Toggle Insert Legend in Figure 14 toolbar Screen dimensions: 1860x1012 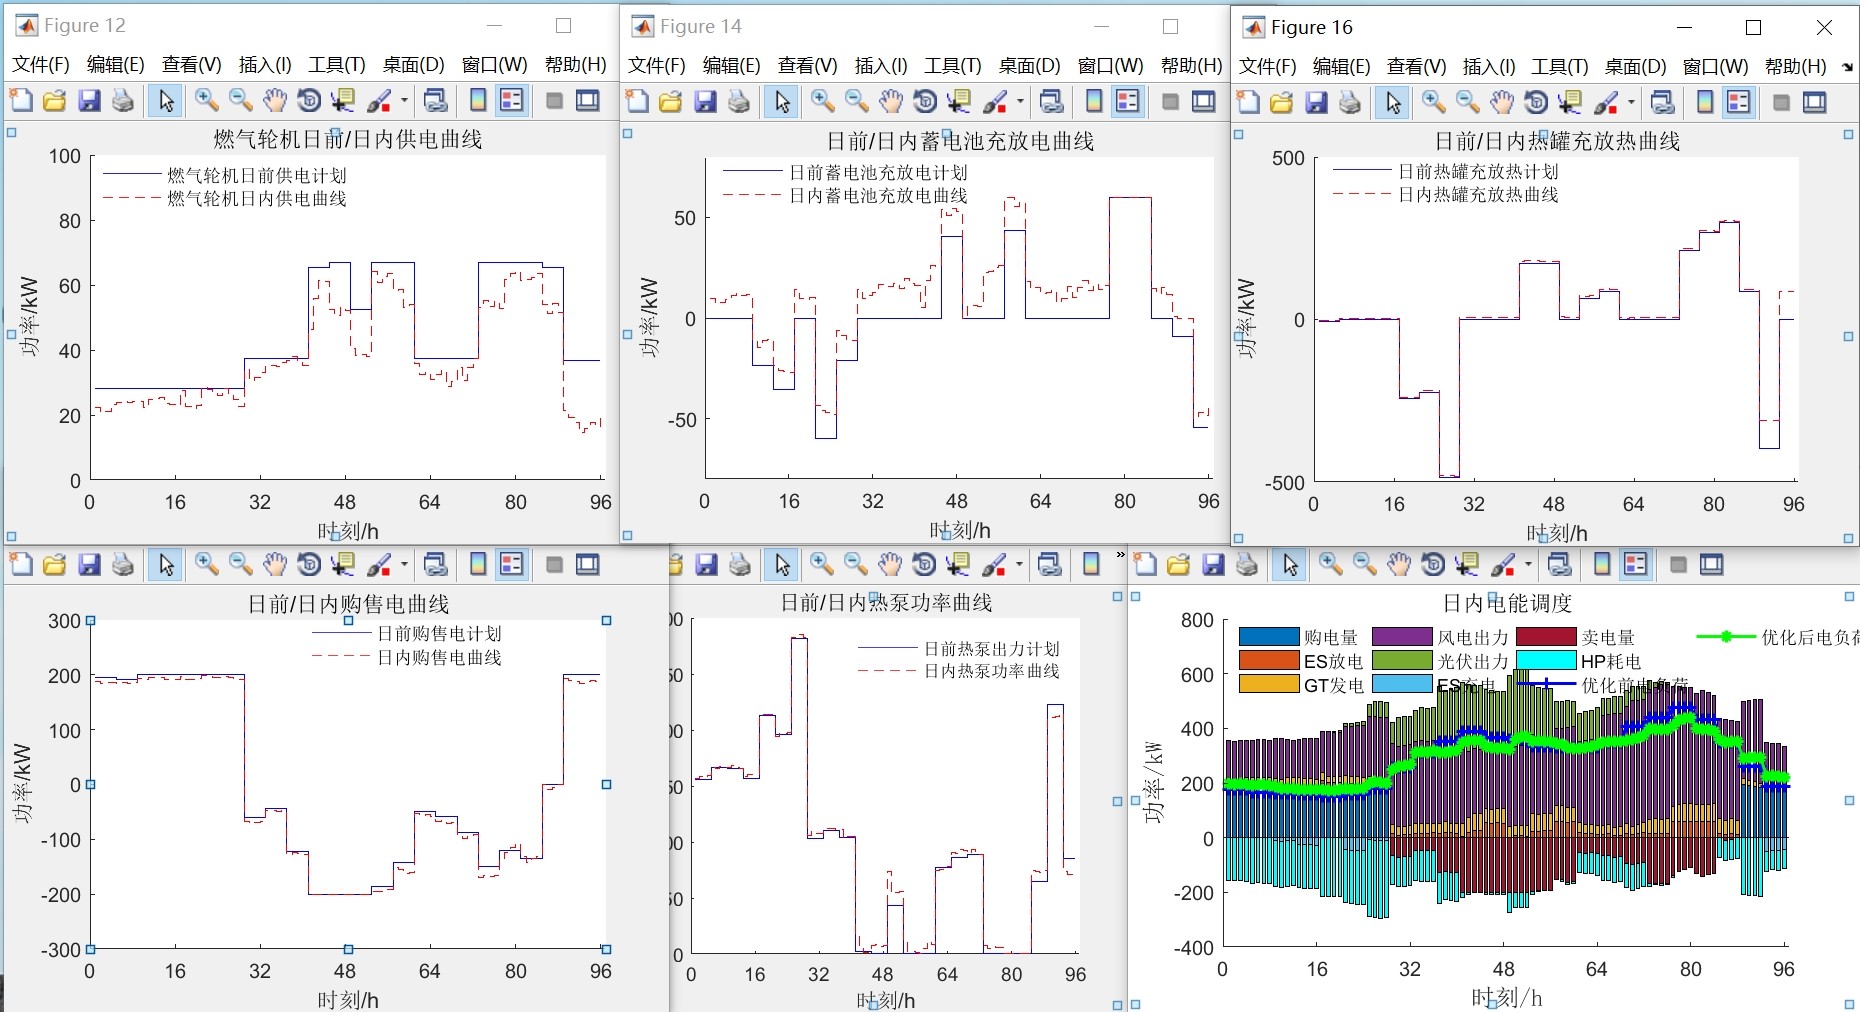[1128, 101]
